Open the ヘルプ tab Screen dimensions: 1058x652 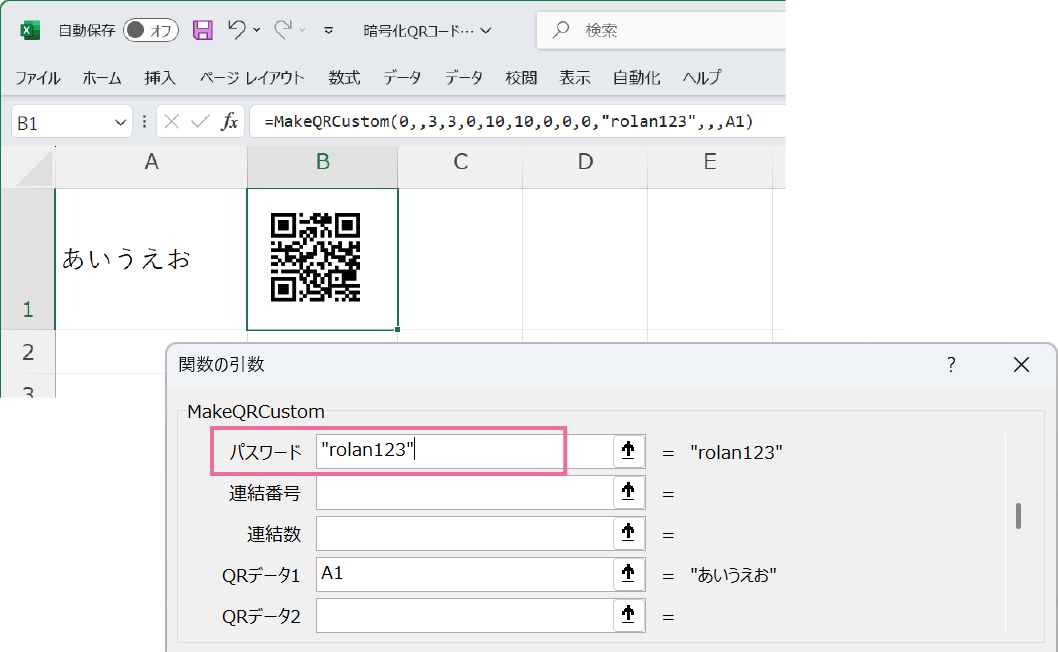click(x=702, y=78)
